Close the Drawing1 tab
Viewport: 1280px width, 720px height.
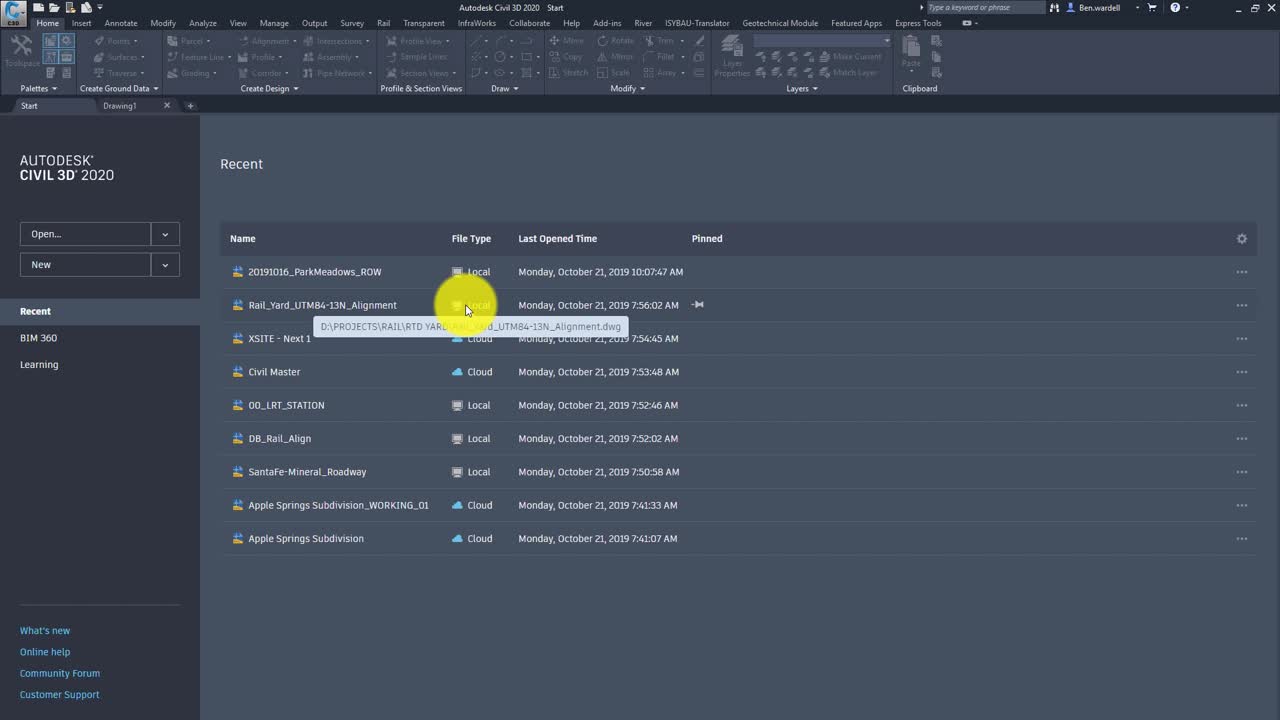point(167,105)
